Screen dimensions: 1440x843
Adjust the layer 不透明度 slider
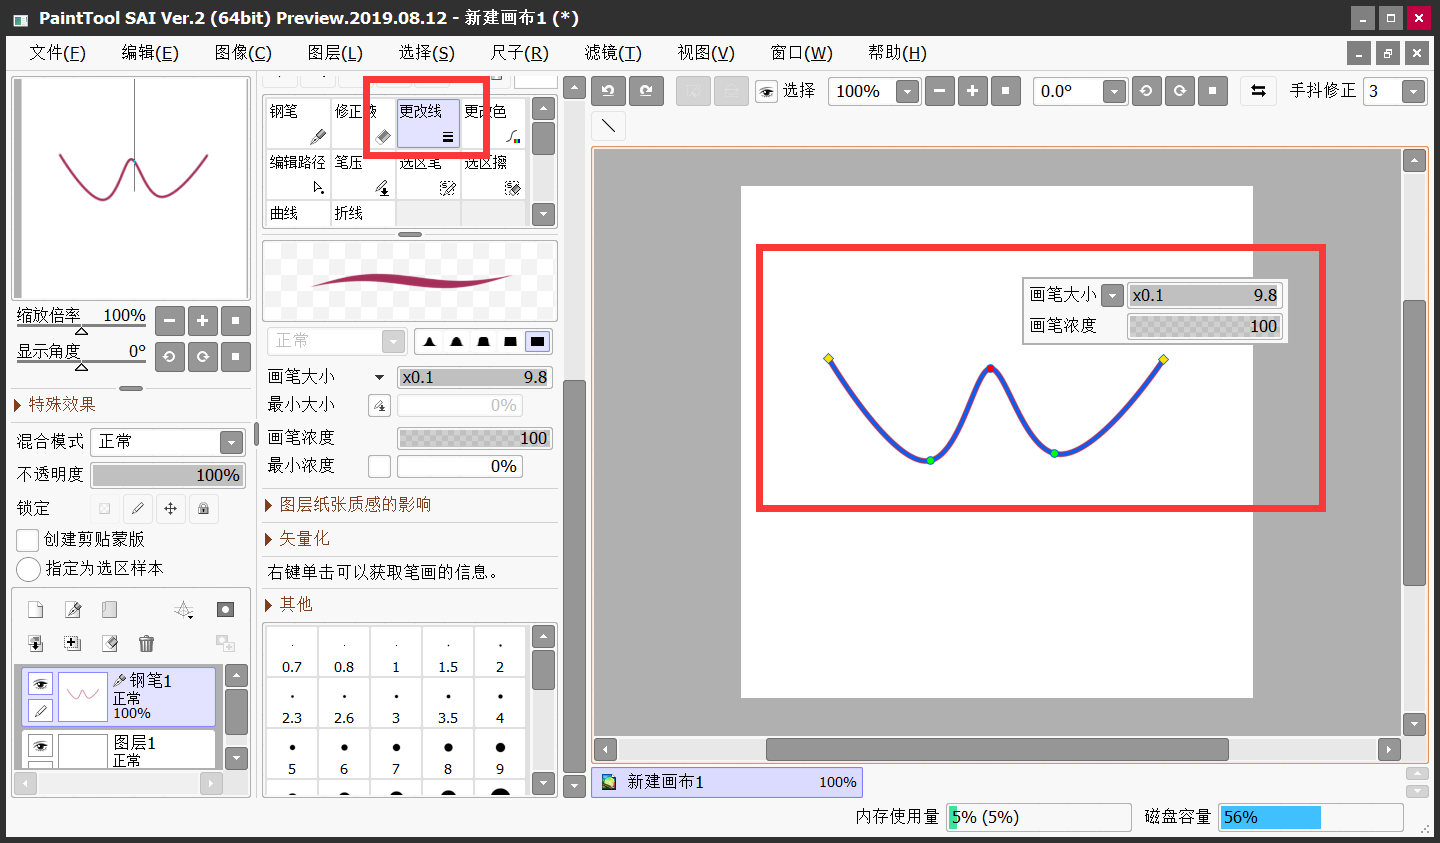[x=168, y=475]
